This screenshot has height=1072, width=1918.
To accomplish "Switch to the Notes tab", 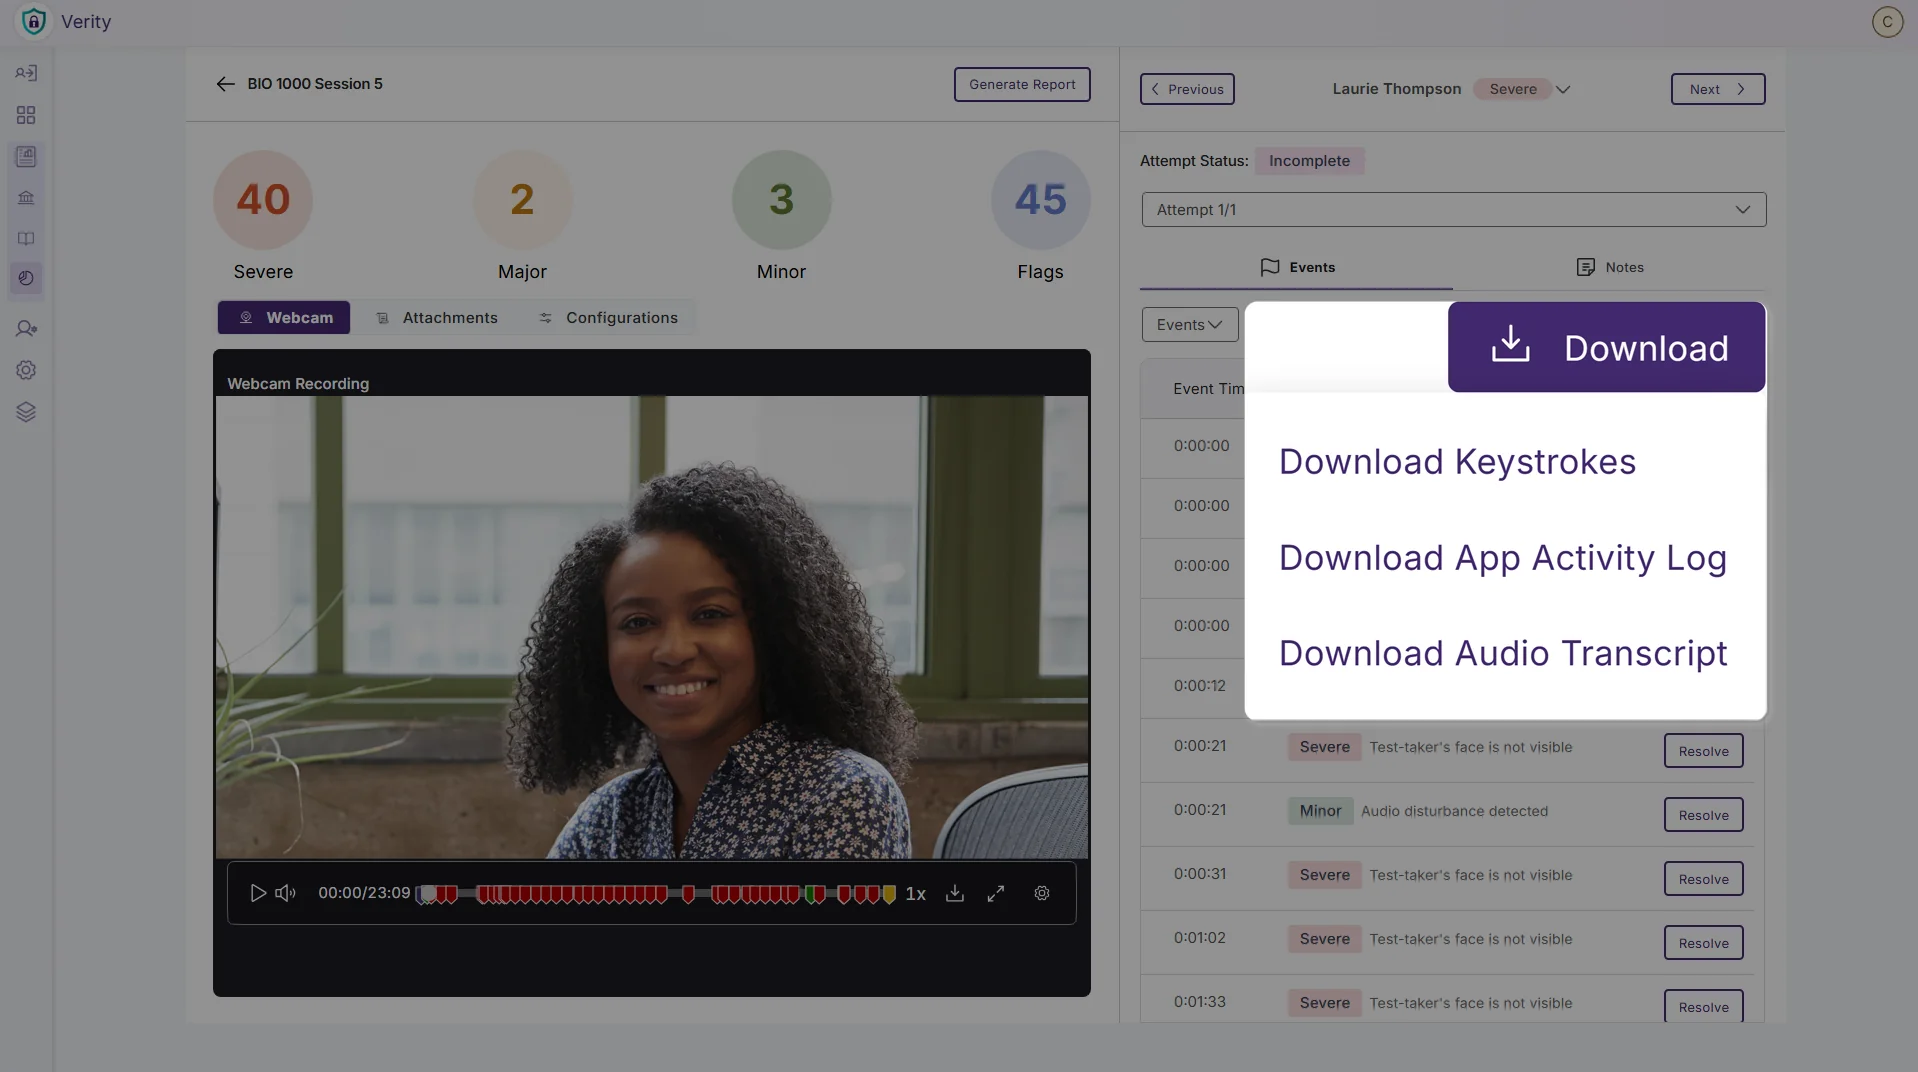I will tap(1610, 267).
